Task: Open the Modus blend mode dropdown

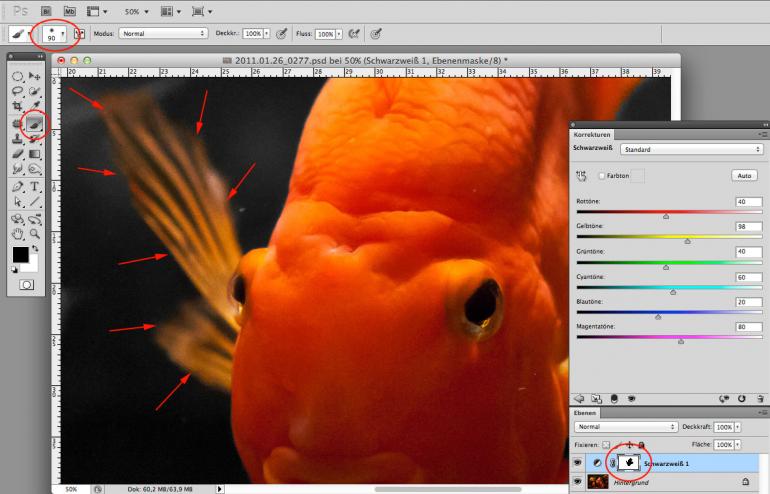Action: (163, 33)
